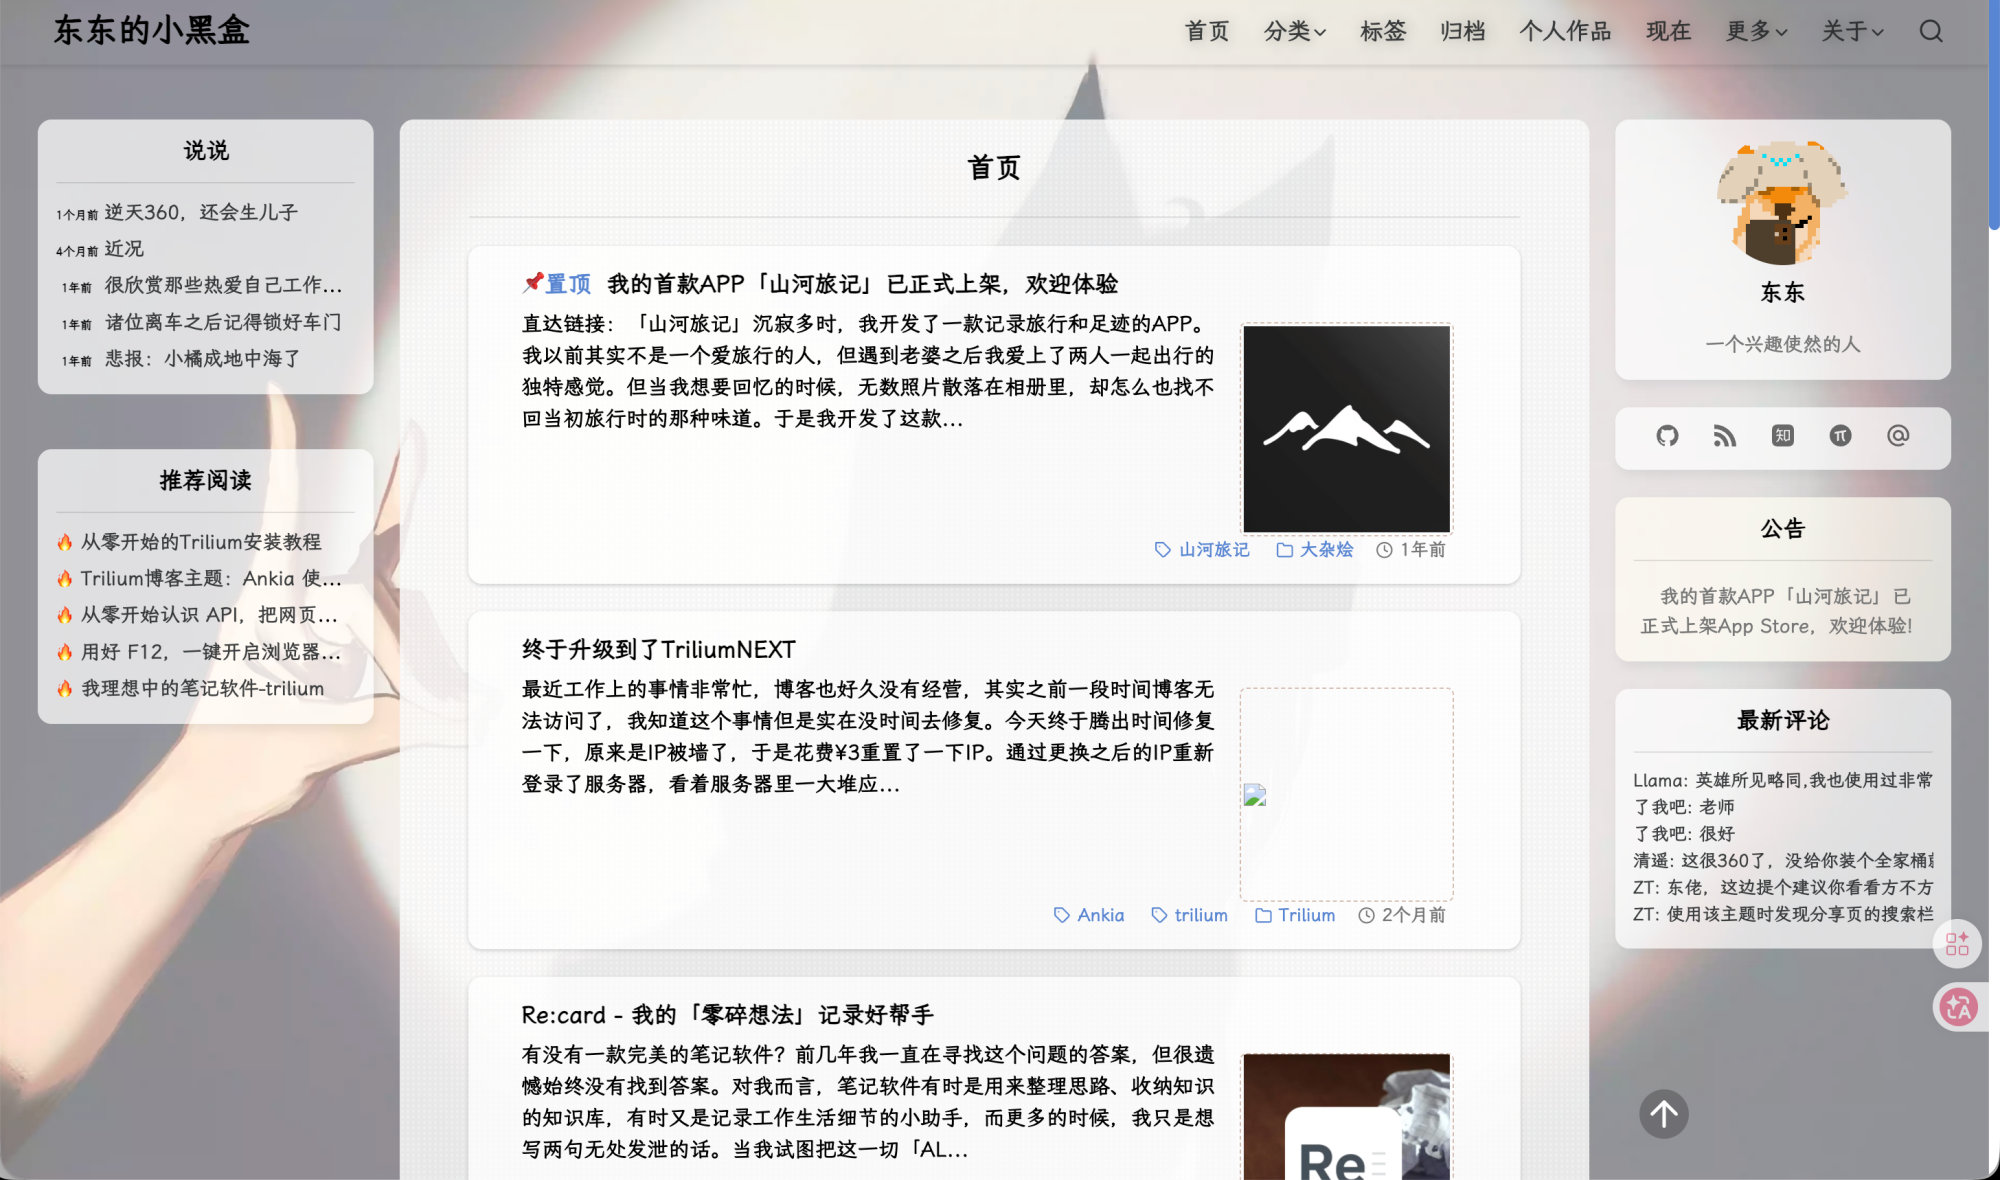Click the mountain app thumbnail image

click(x=1346, y=428)
